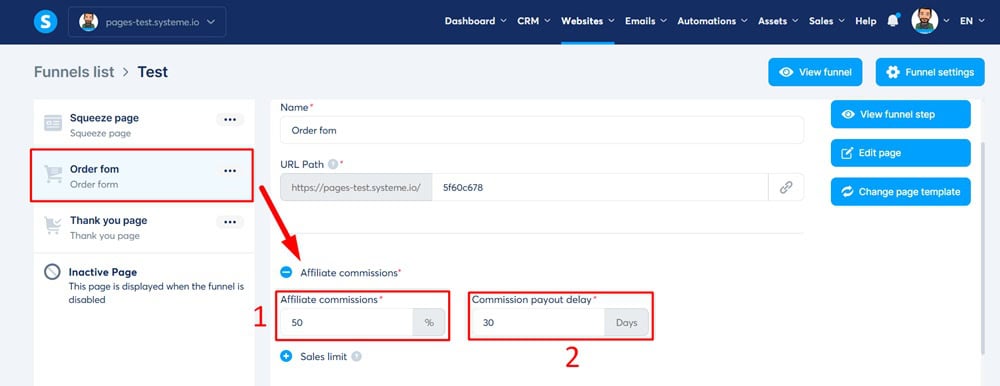Expand the Sales limit section

pos(286,357)
